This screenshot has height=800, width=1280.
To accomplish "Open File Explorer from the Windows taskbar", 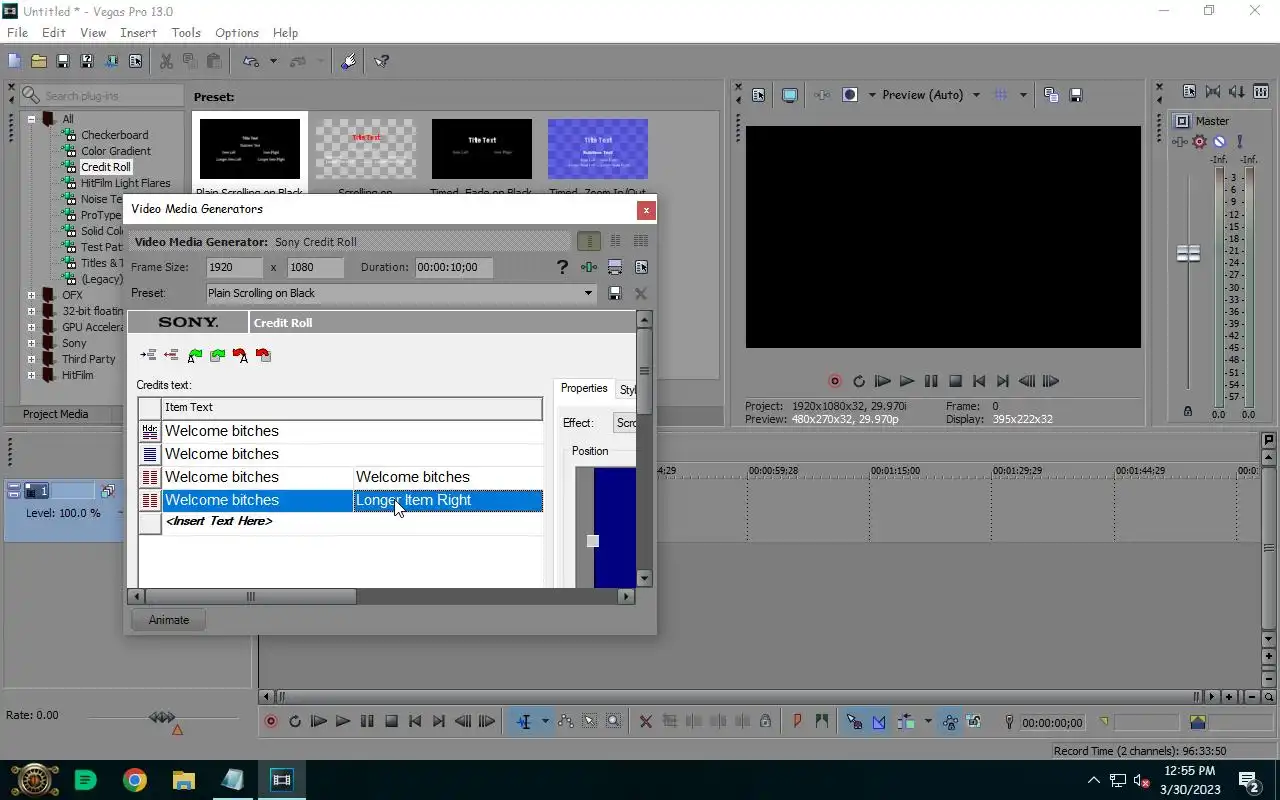I will coord(184,780).
